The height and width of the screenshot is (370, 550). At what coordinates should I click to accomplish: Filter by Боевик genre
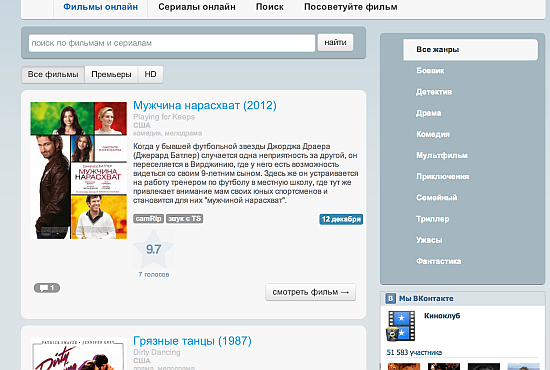[430, 71]
